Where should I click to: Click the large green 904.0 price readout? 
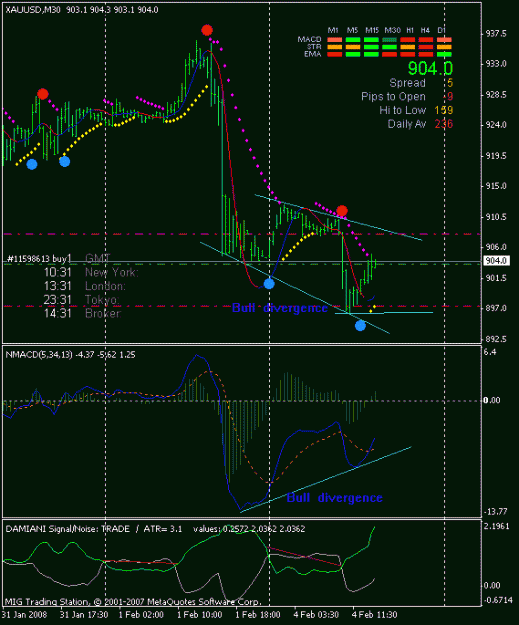click(430, 68)
